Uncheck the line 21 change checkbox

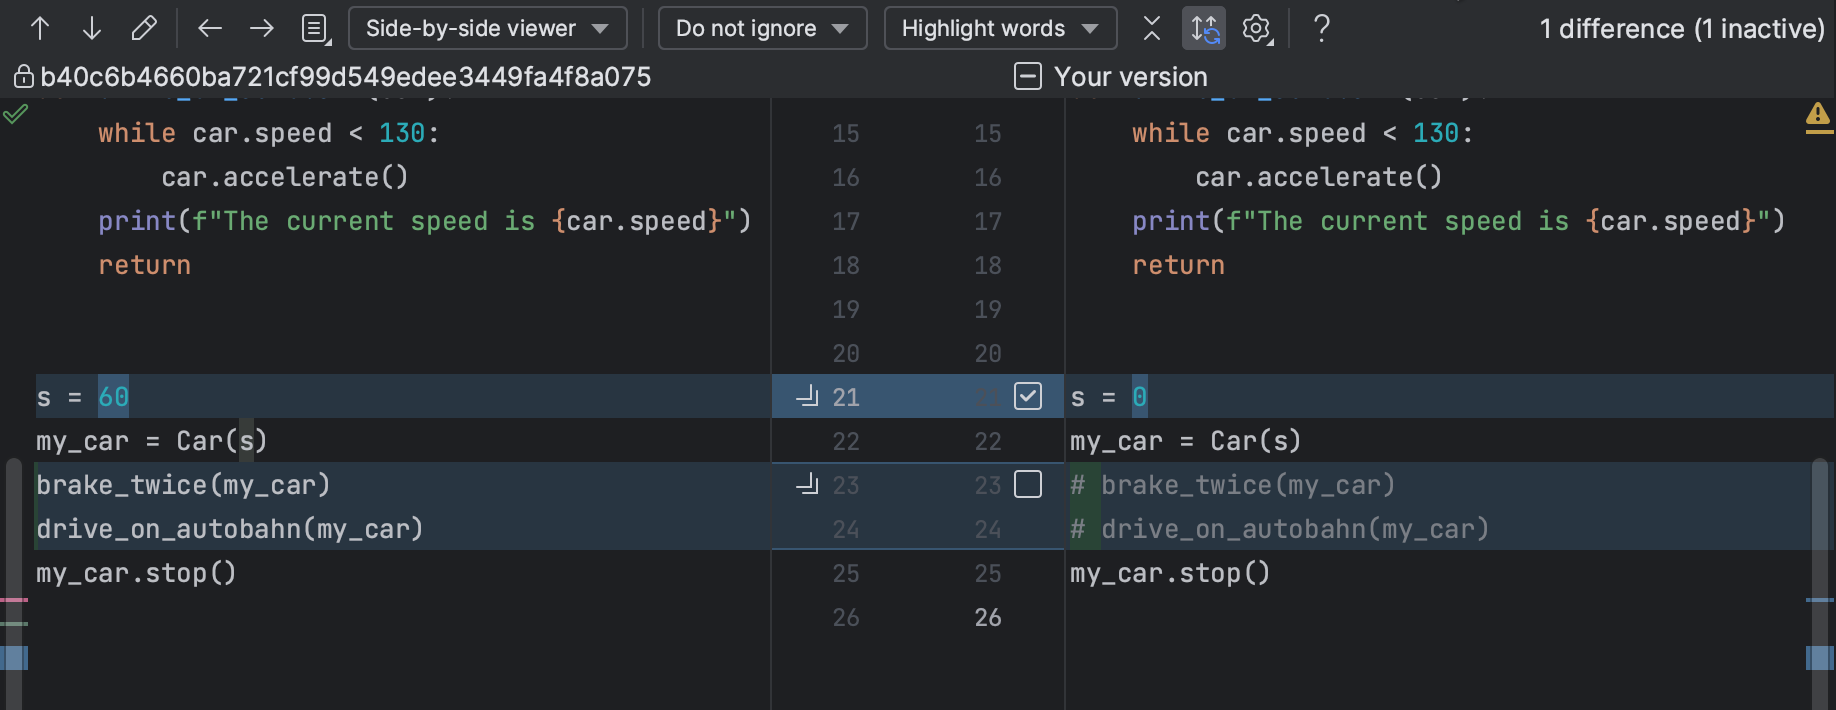click(x=1028, y=396)
